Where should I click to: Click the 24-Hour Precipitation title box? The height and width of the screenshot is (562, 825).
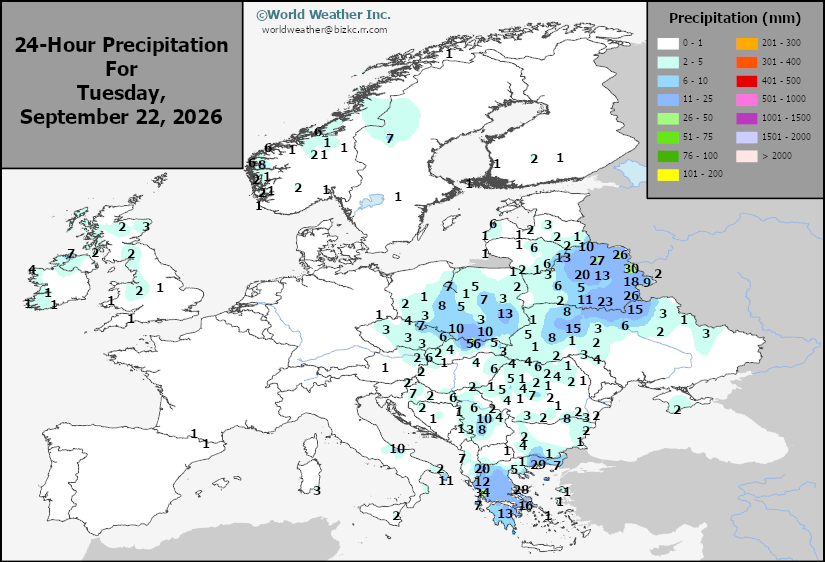click(122, 85)
